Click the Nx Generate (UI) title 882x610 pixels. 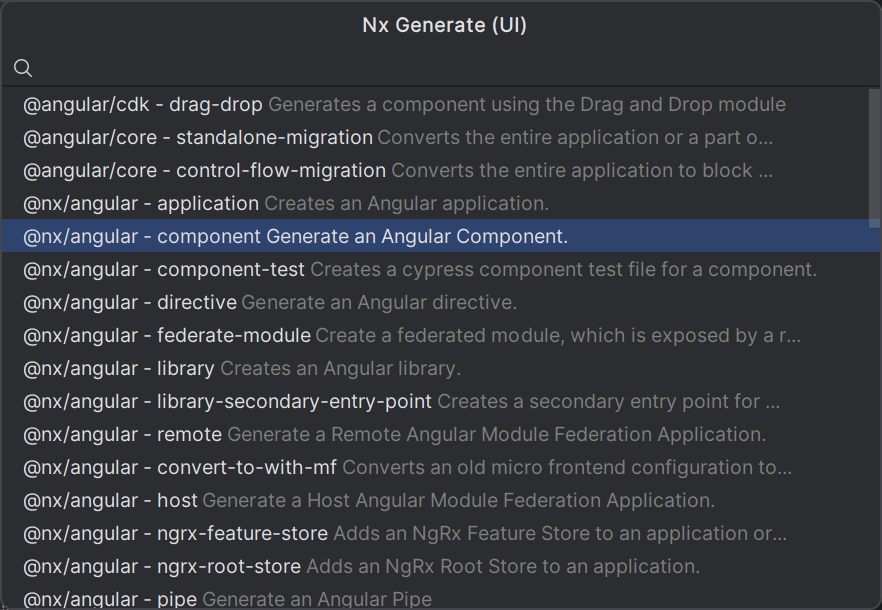(444, 25)
